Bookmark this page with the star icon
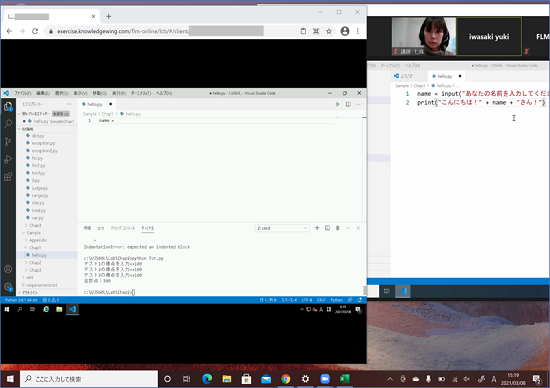550x388 pixels. 329,31
